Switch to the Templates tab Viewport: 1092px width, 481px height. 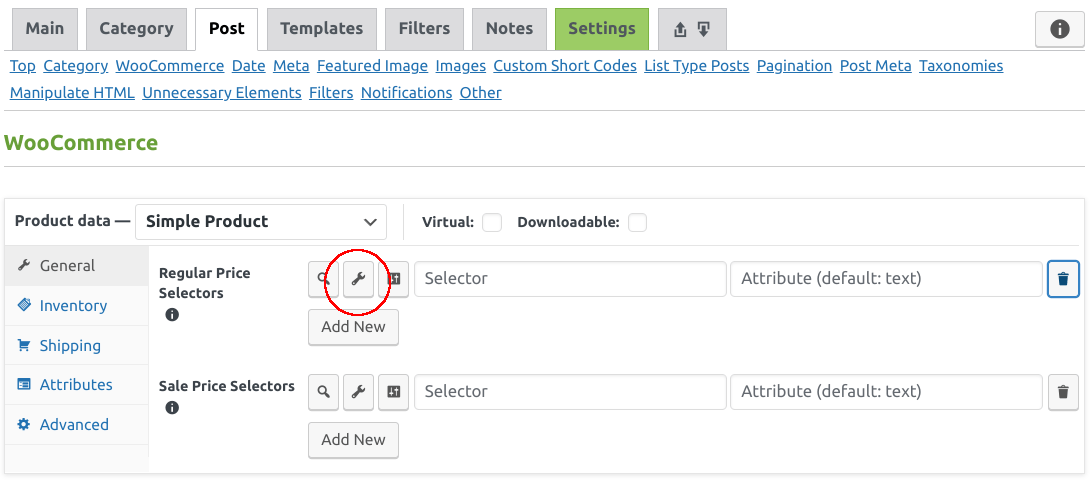[x=322, y=29]
